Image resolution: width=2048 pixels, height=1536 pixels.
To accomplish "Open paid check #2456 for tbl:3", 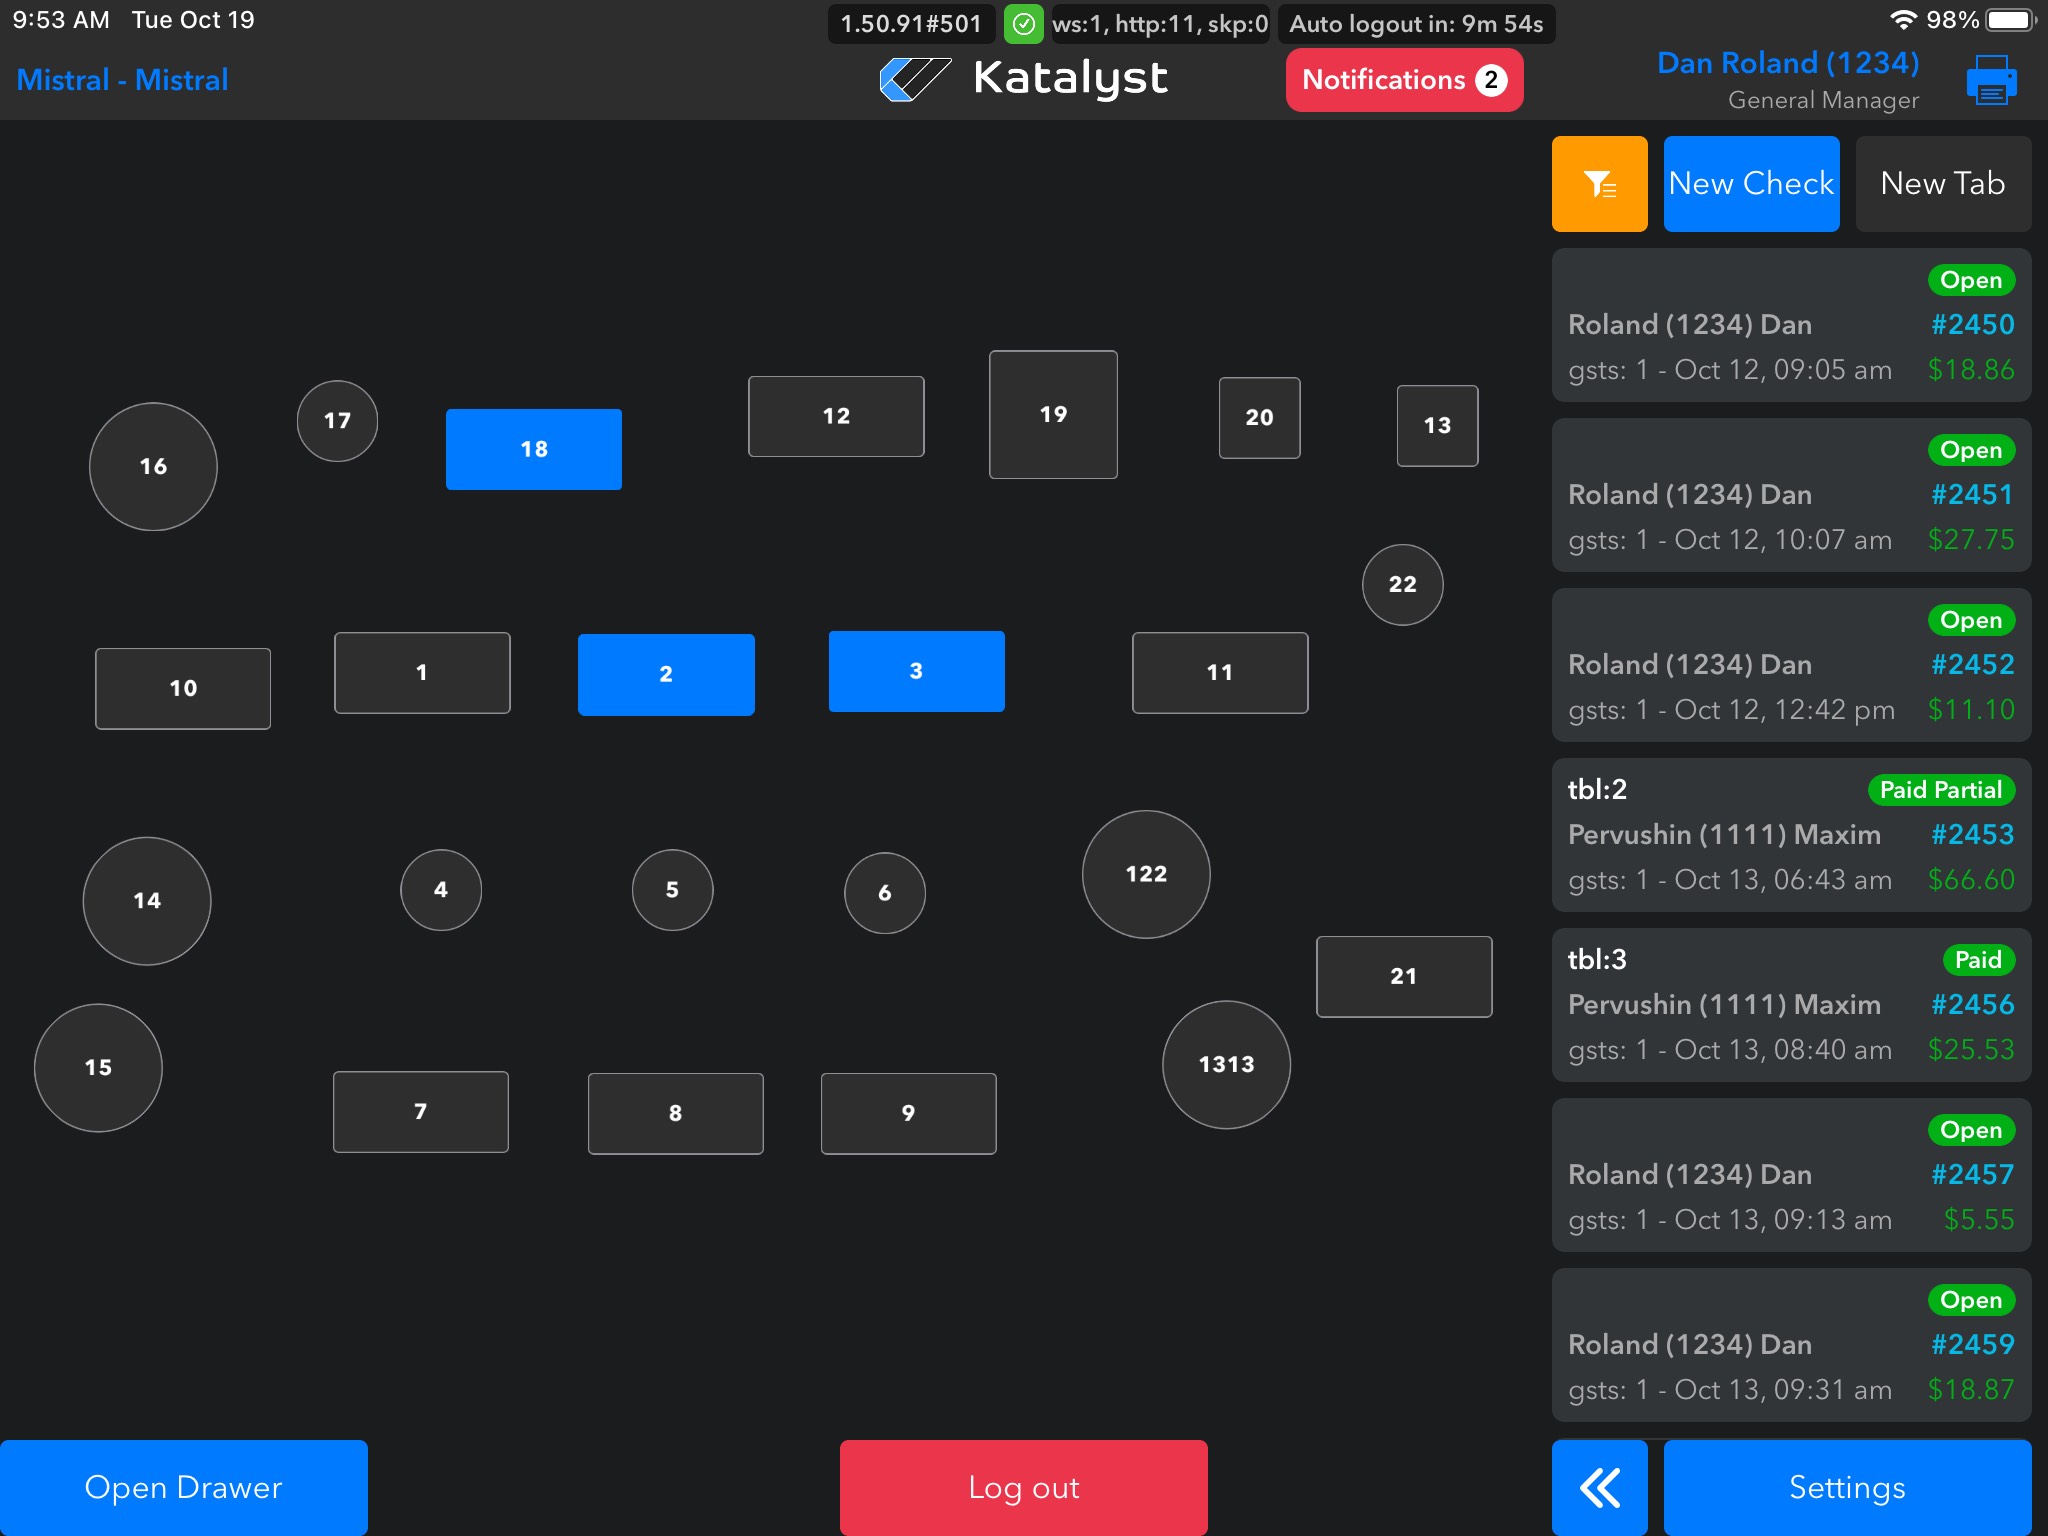I will coord(1790,1005).
